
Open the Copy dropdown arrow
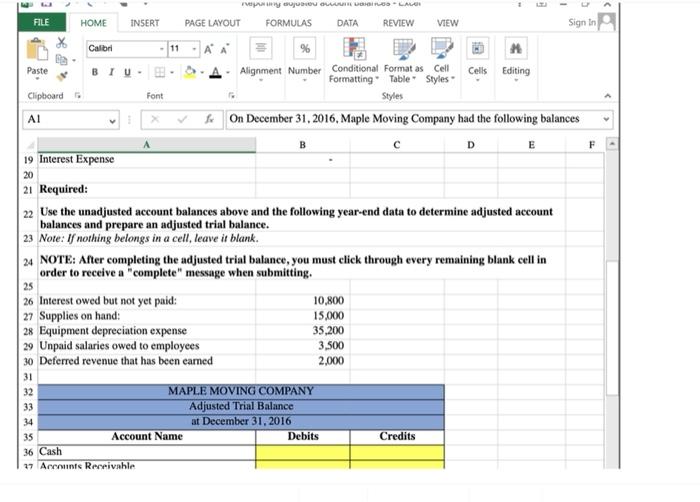pos(74,60)
